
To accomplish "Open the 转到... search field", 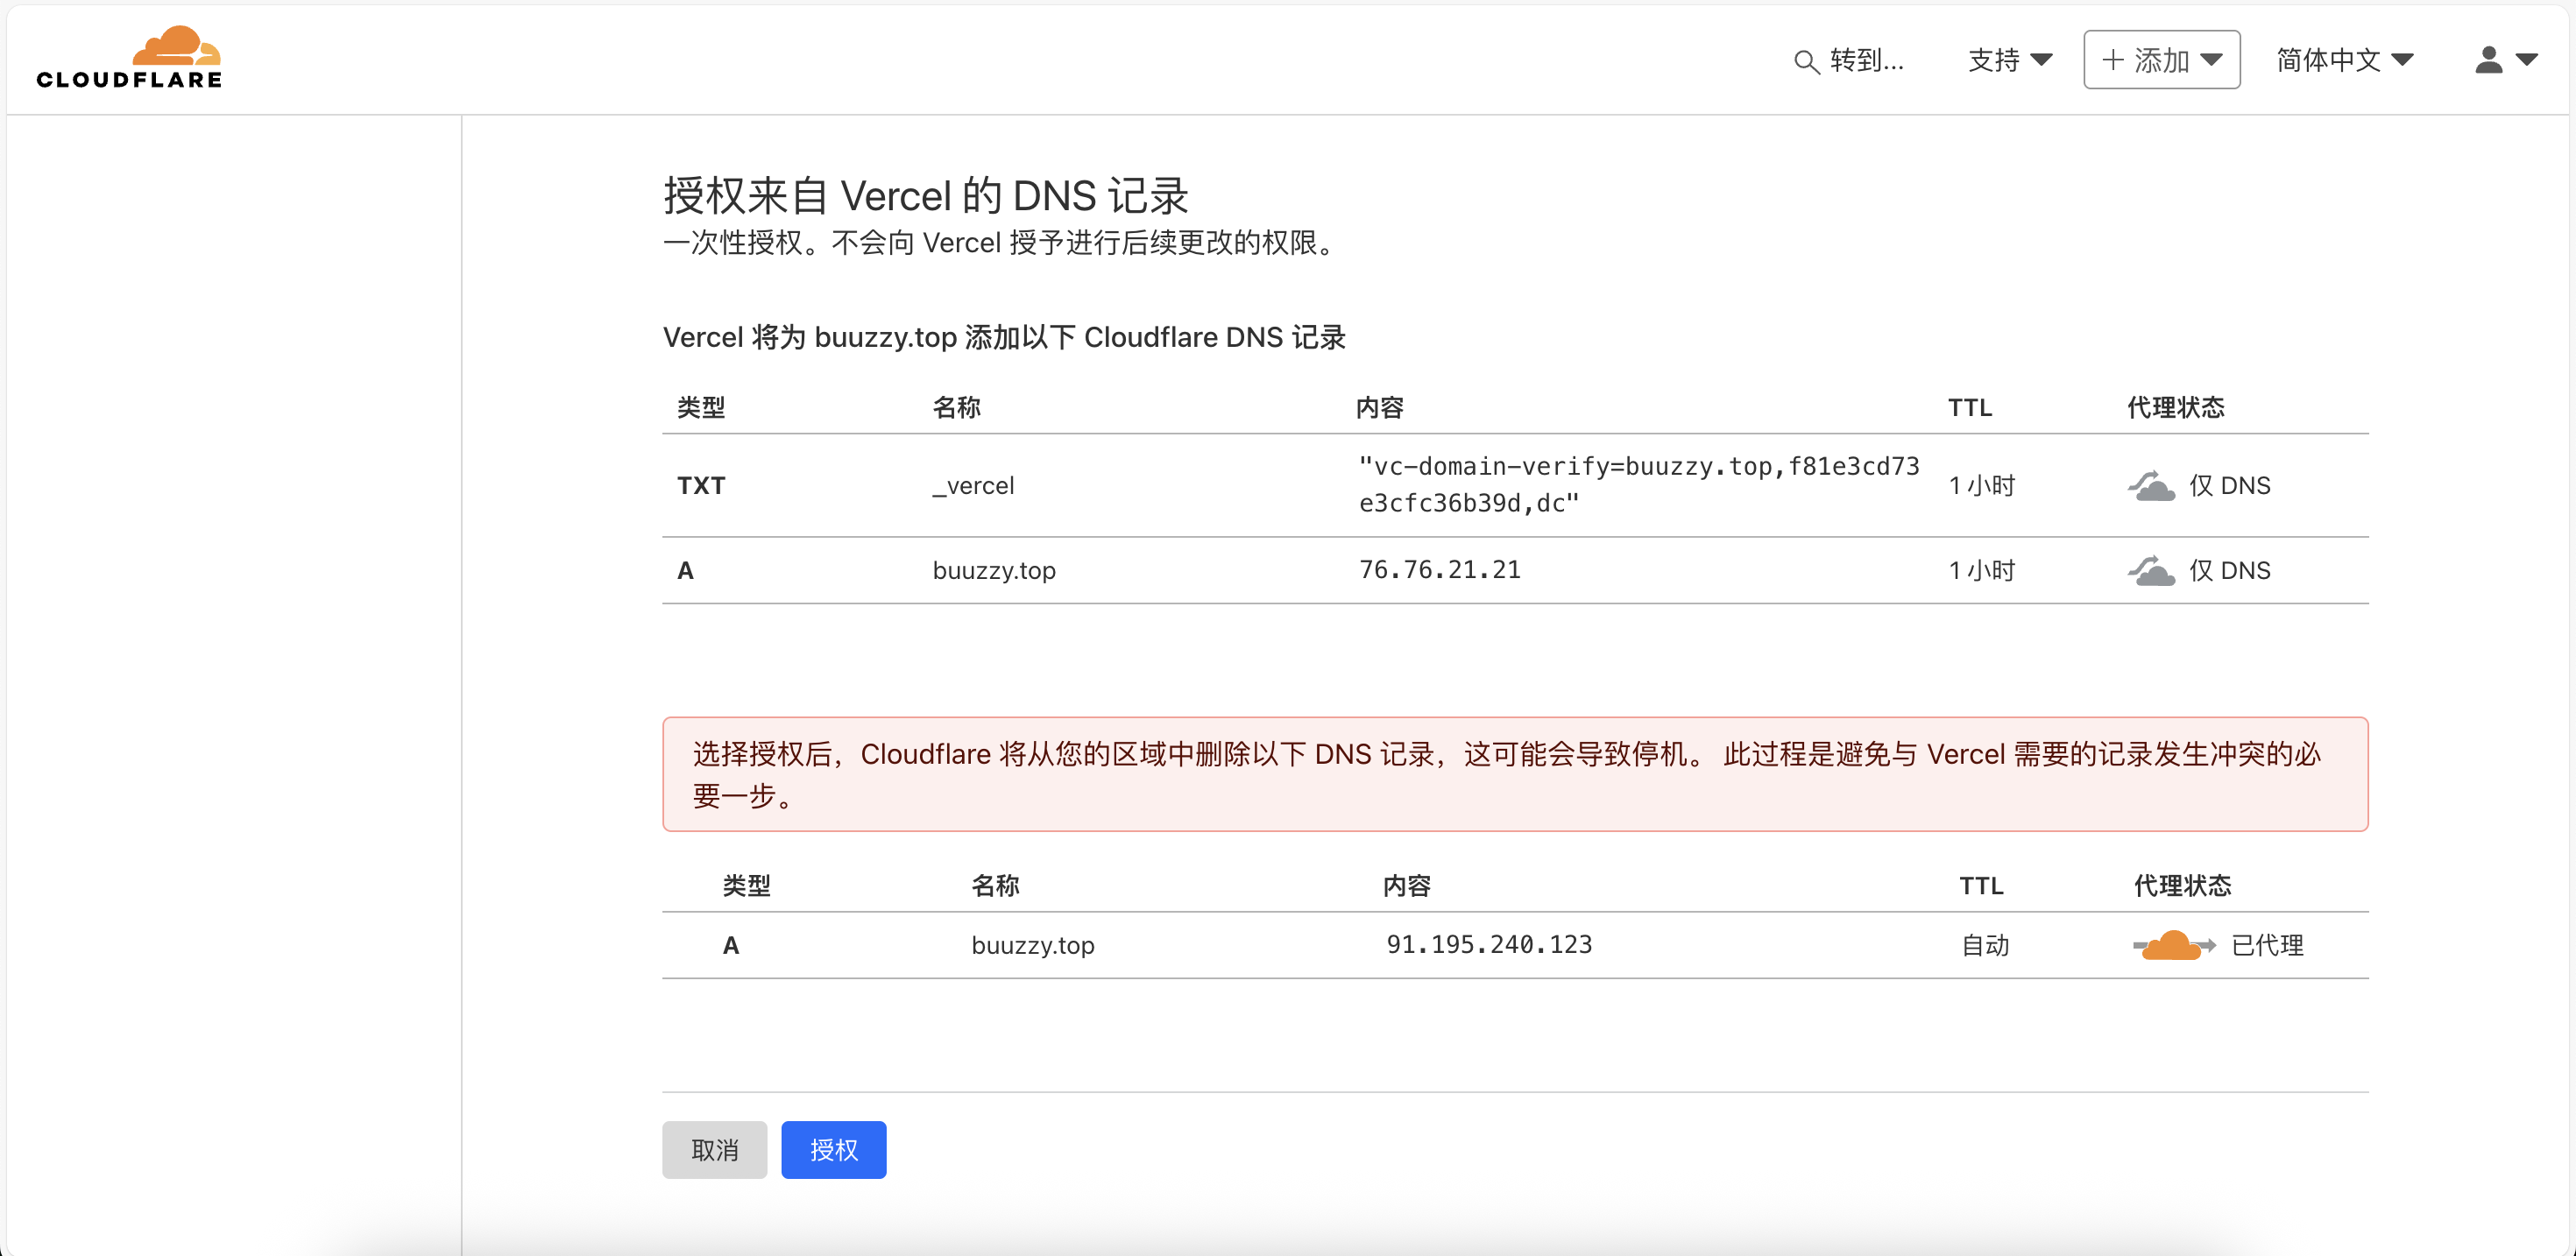I will click(x=1849, y=61).
